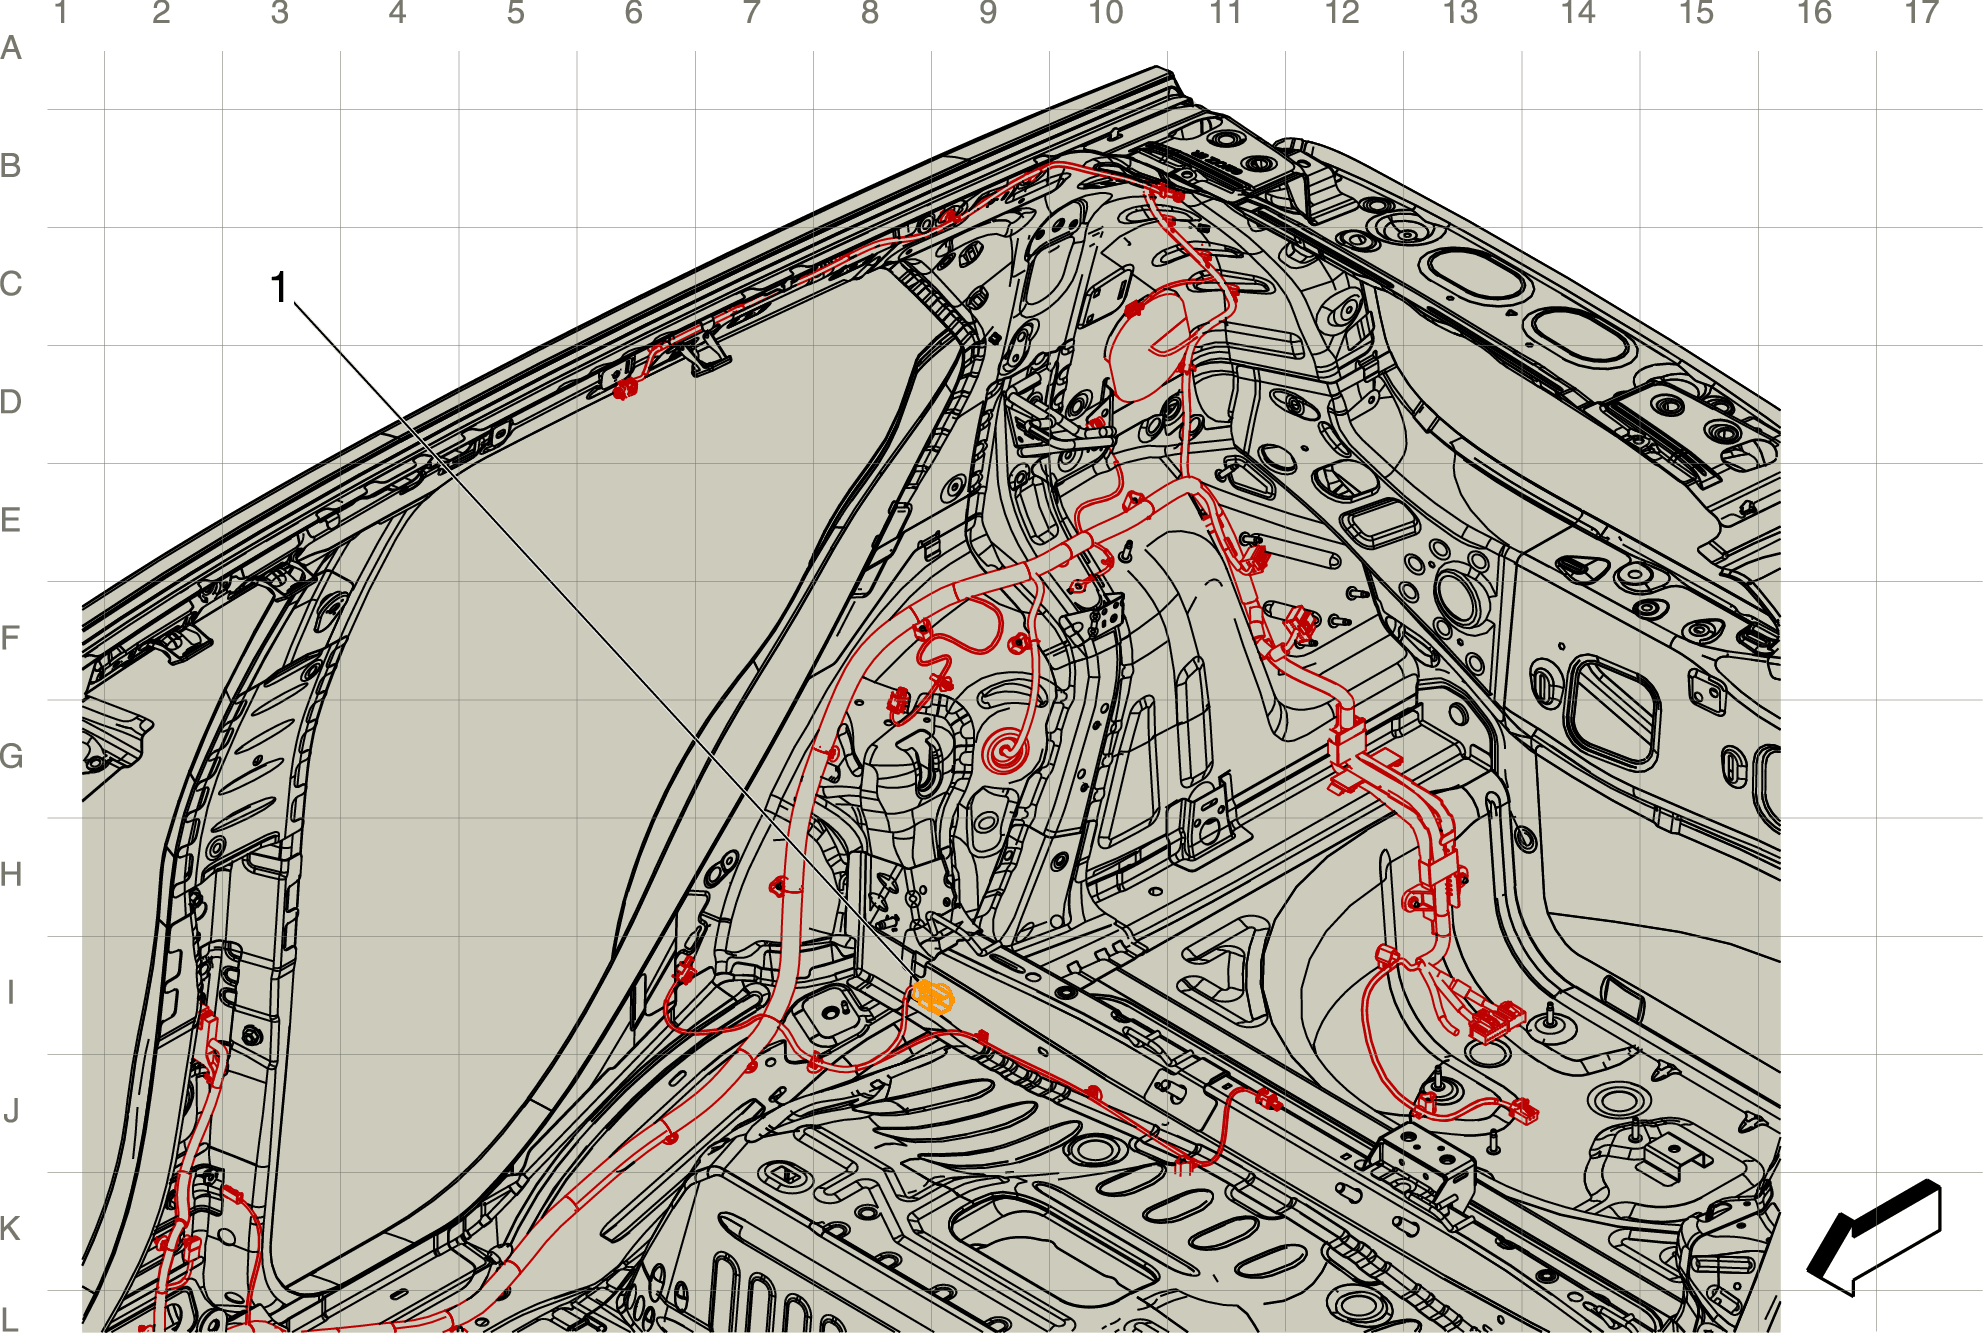Click column header 7
This screenshot has height=1333, width=1983.
pyautogui.click(x=751, y=13)
